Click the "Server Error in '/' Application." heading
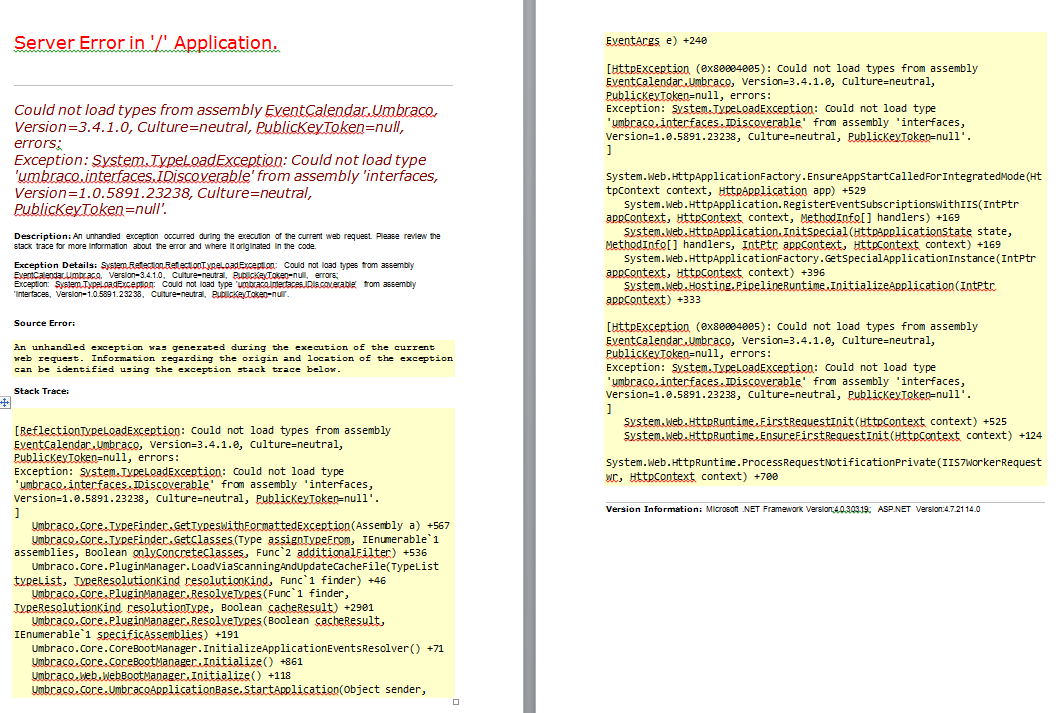Screen dimensions: 1058x713 point(145,43)
